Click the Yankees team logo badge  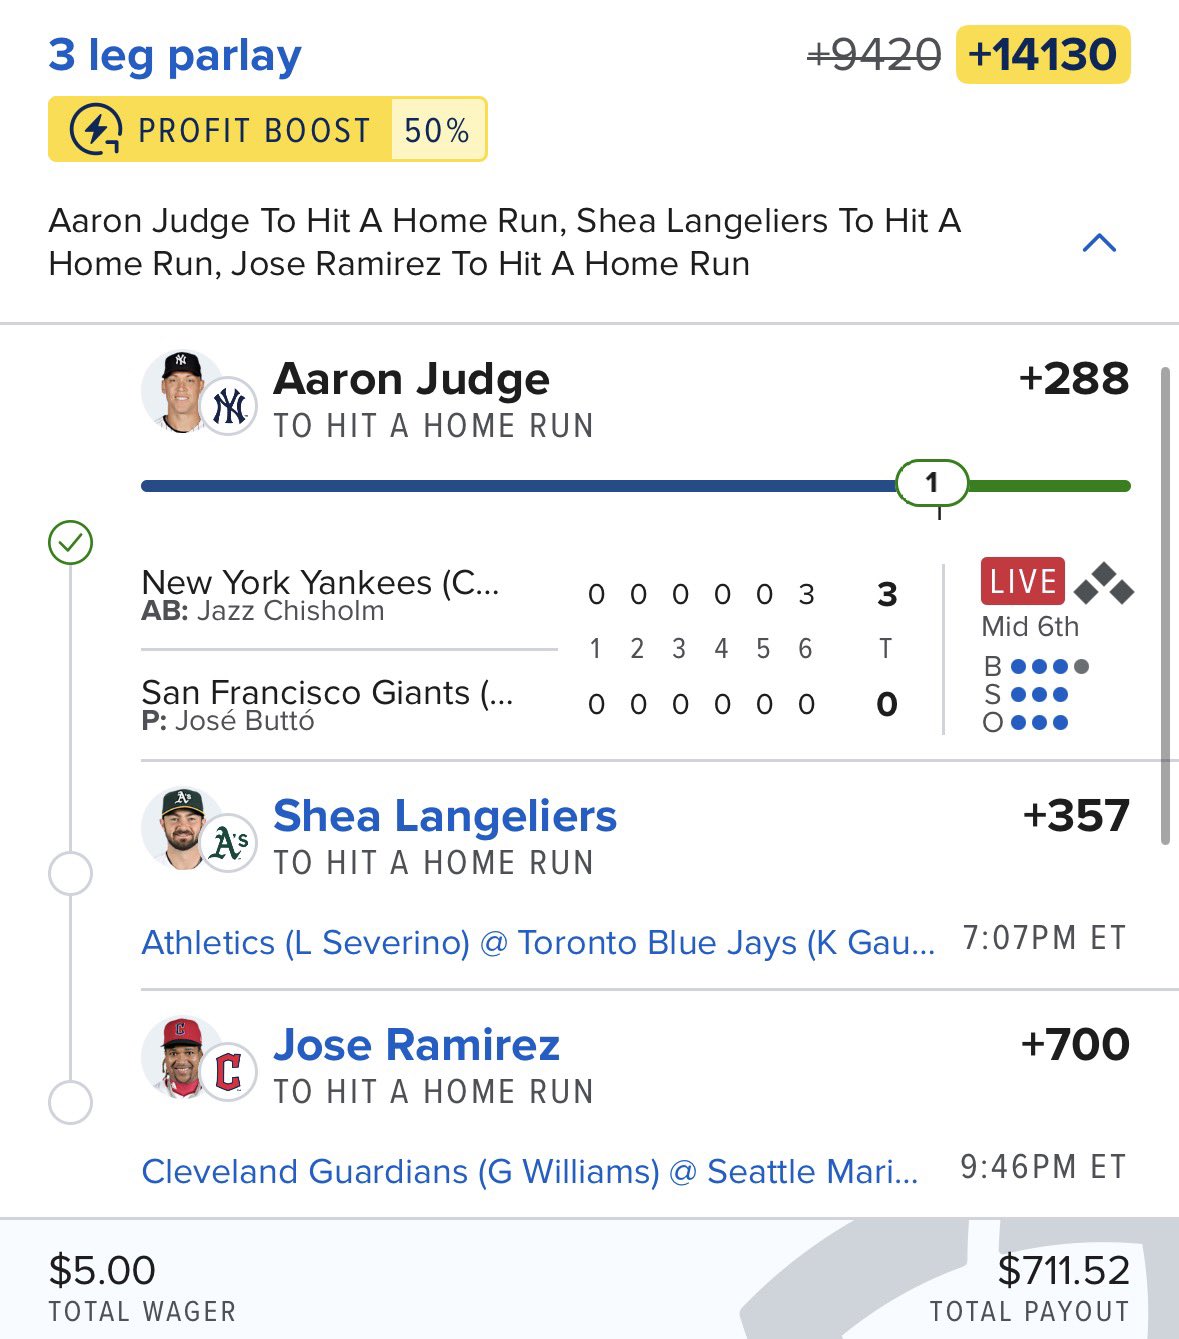click(x=229, y=407)
